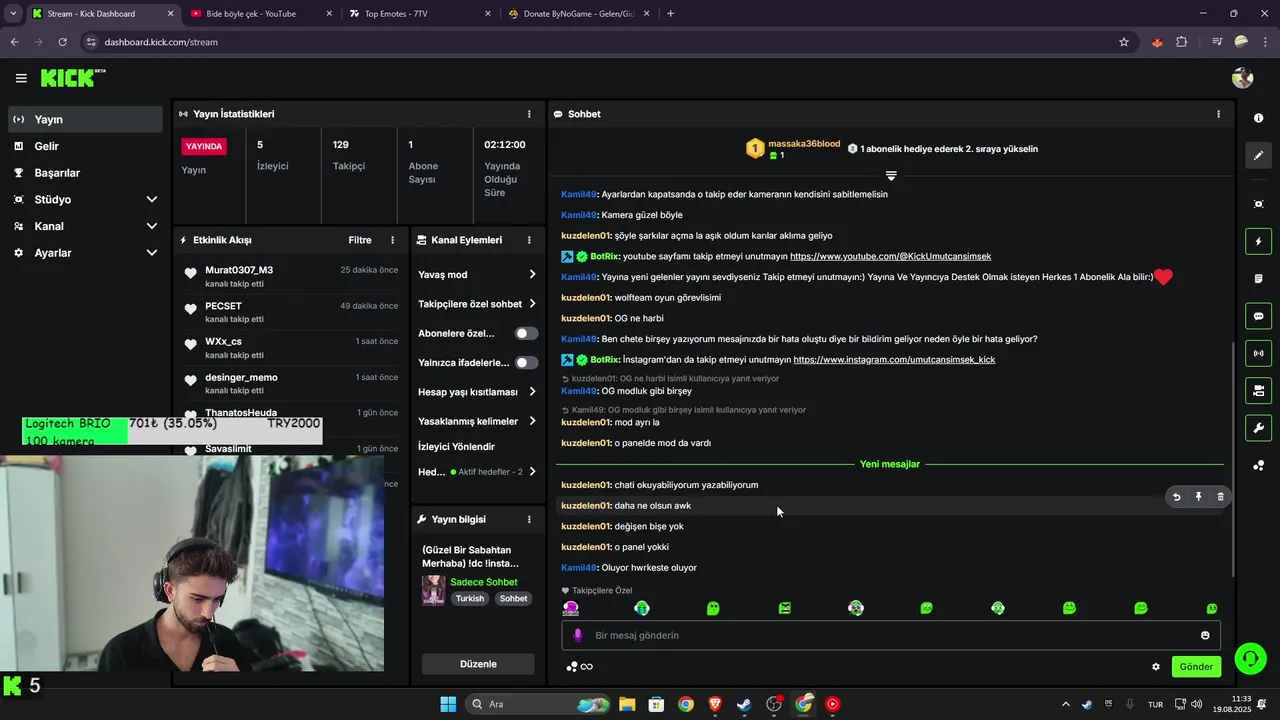Open Windows Start menu

[x=448, y=704]
